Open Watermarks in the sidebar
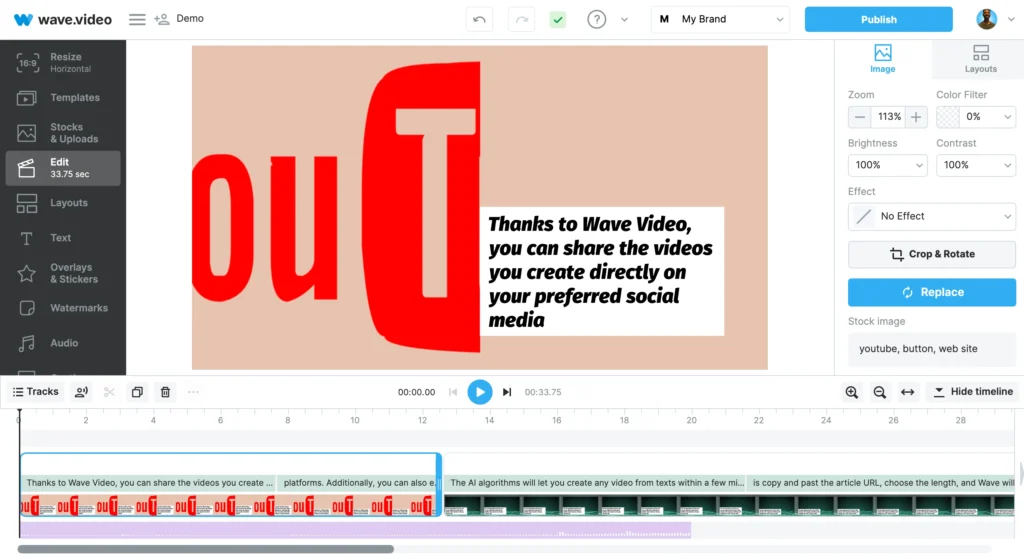The image size is (1024, 559). (63, 308)
